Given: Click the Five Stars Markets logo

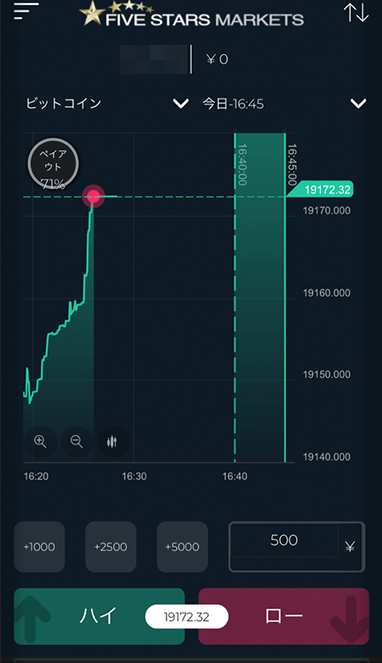Looking at the screenshot, I should click(x=192, y=14).
